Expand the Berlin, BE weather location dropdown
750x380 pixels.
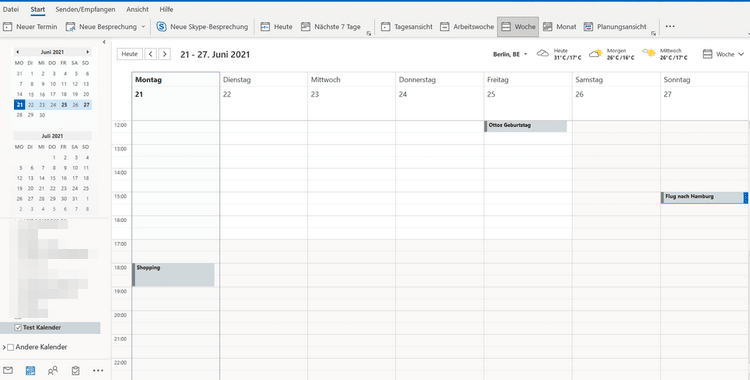pyautogui.click(x=526, y=54)
